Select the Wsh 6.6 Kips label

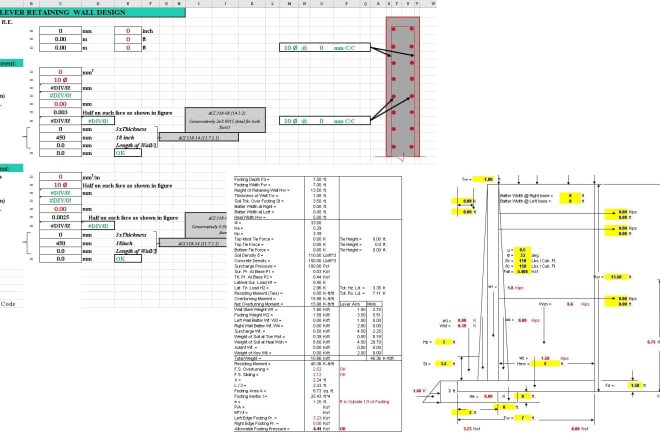564,304
